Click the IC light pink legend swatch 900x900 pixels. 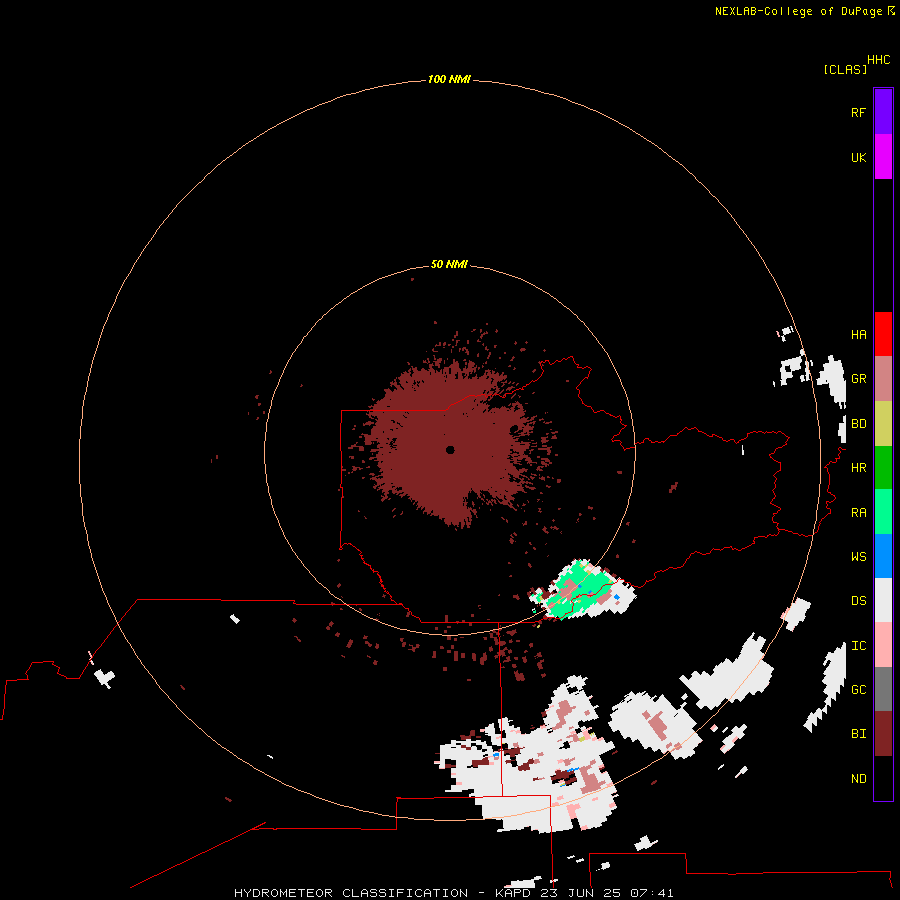[883, 645]
